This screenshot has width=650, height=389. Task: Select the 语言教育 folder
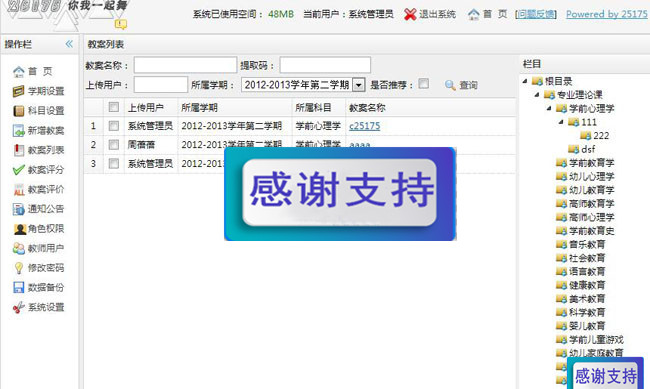580,272
